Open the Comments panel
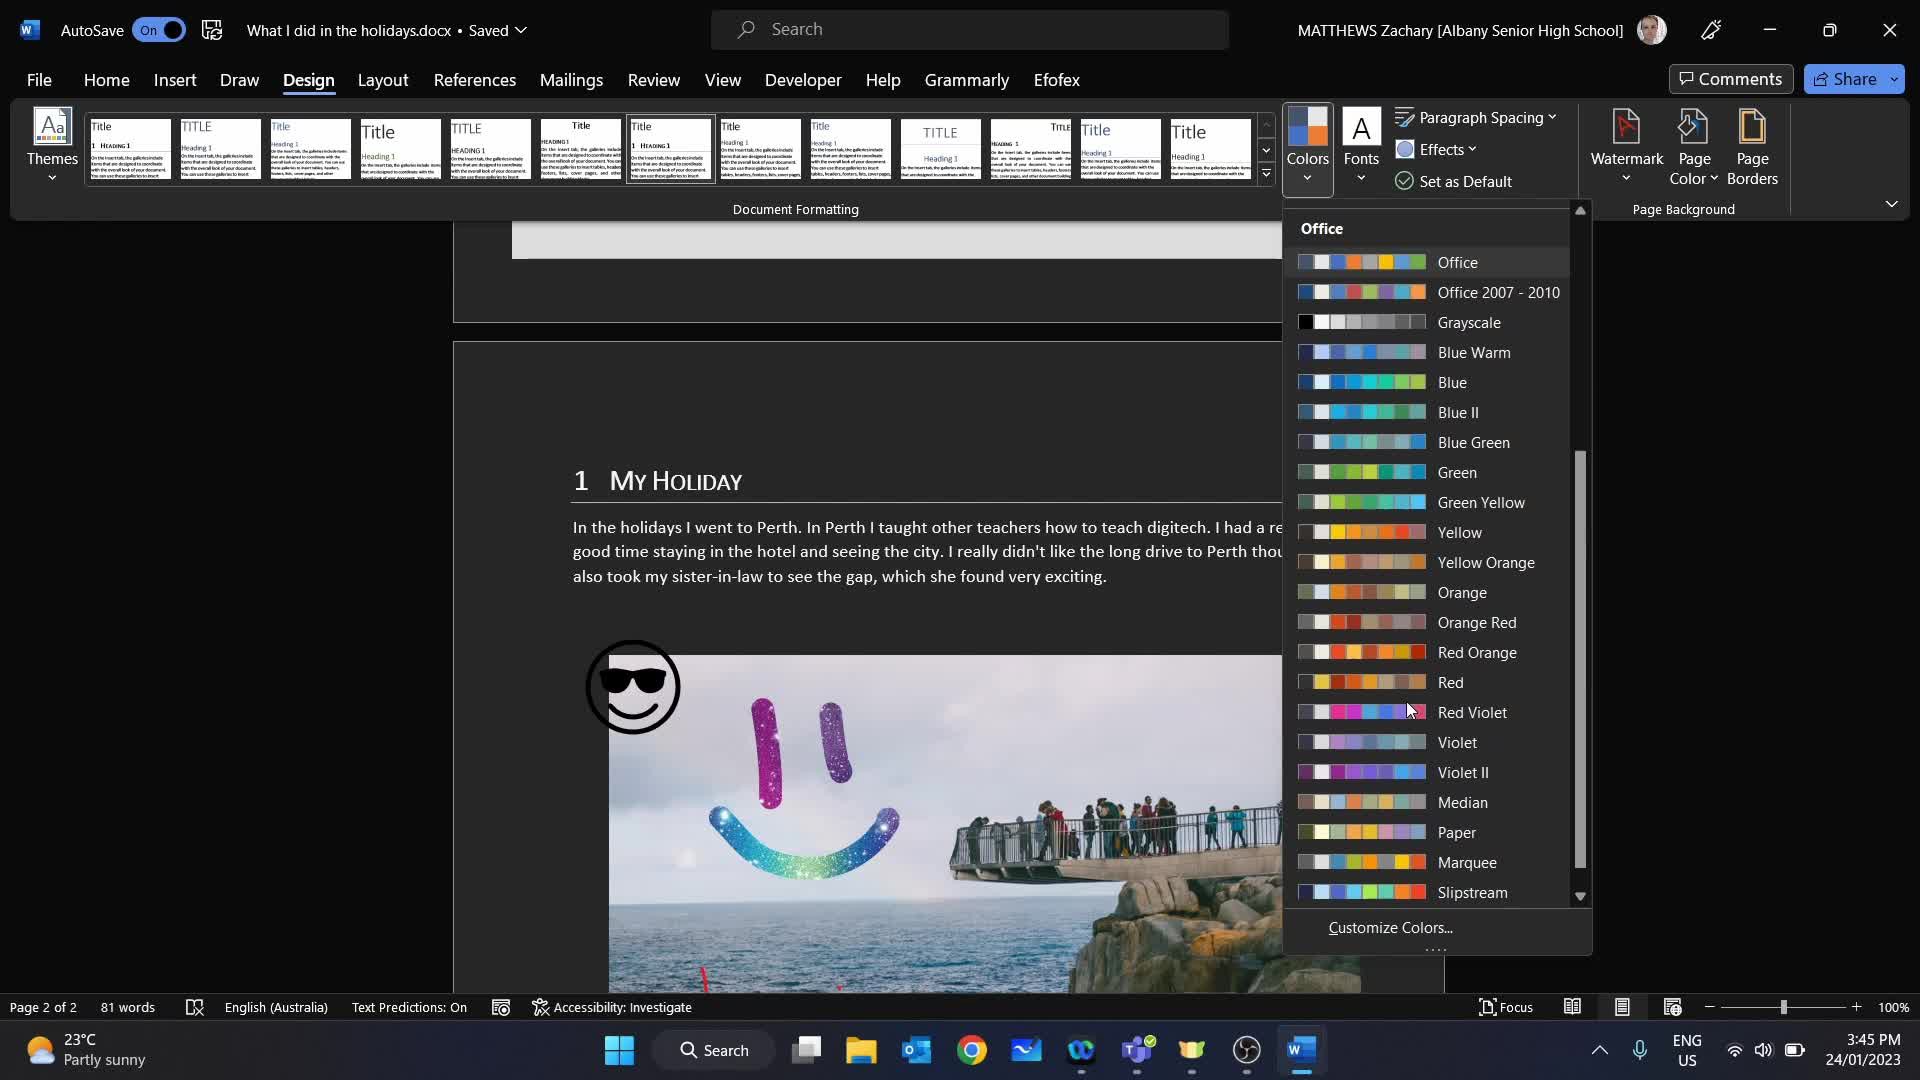The image size is (1920, 1080). (1730, 79)
